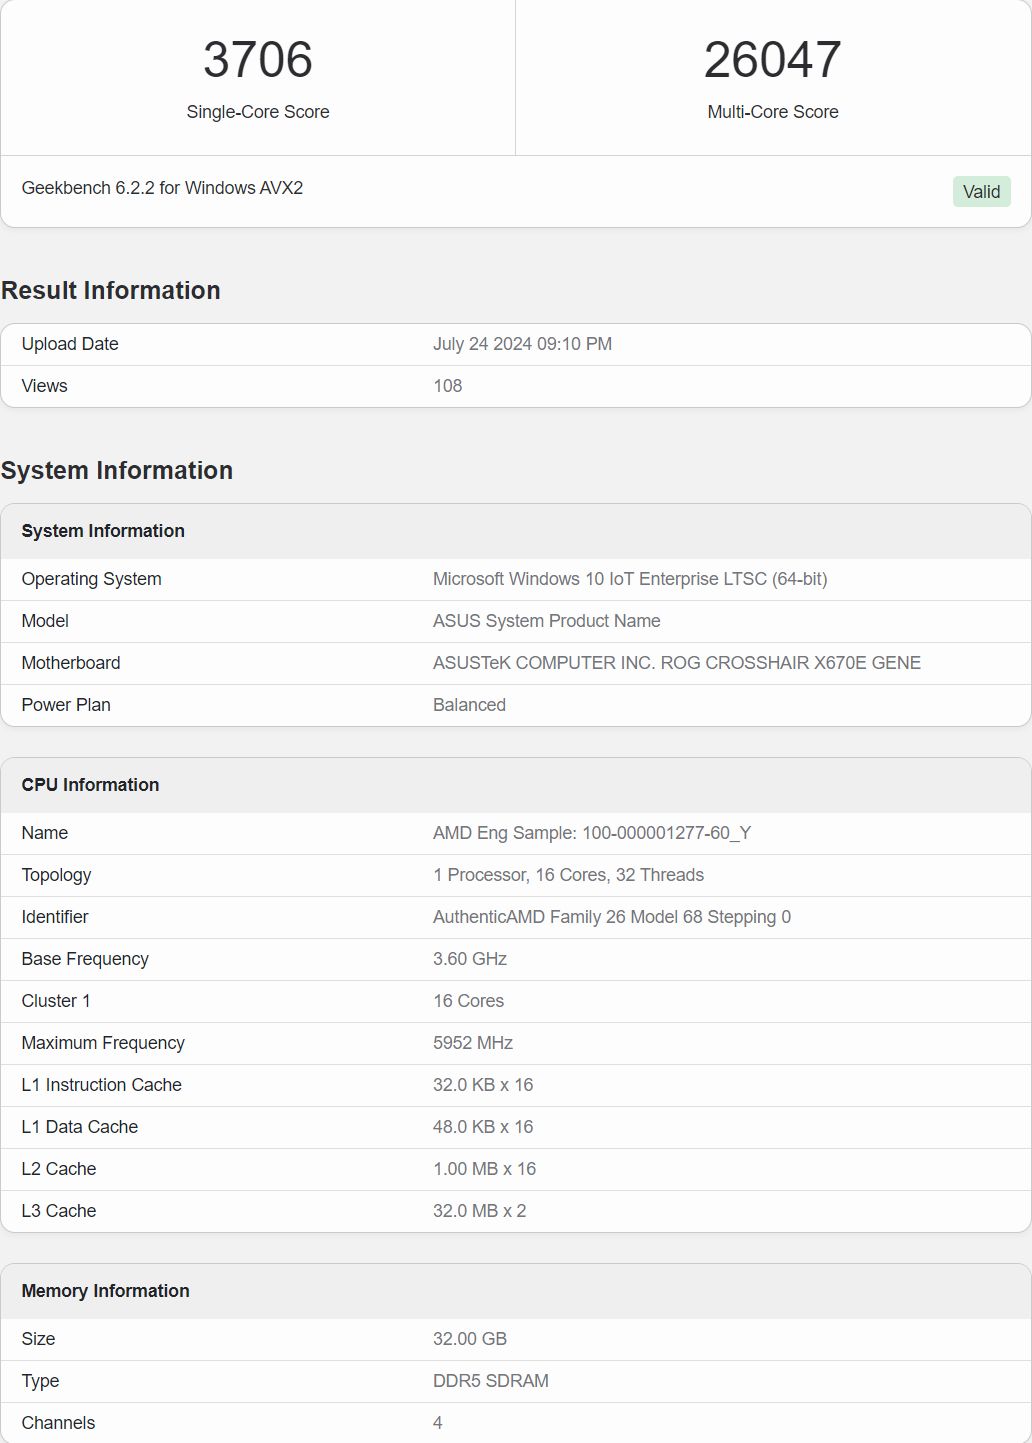Click the Single-Core Score value 3706

pyautogui.click(x=258, y=60)
